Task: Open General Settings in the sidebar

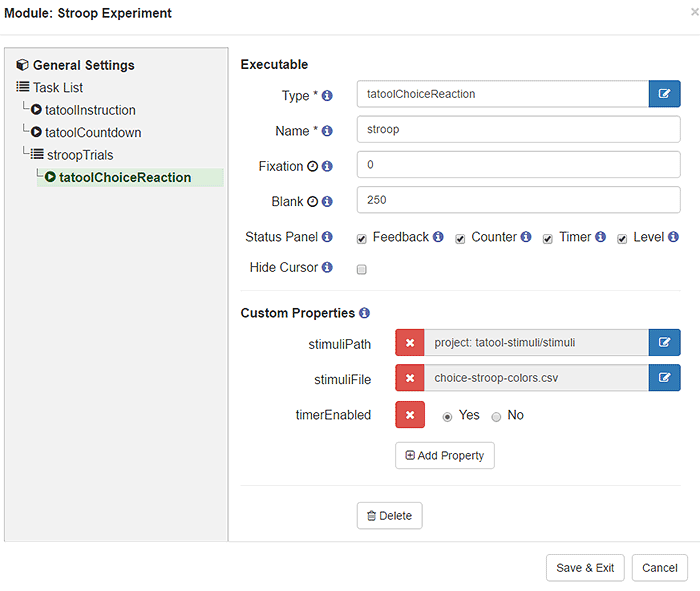Action: (83, 65)
